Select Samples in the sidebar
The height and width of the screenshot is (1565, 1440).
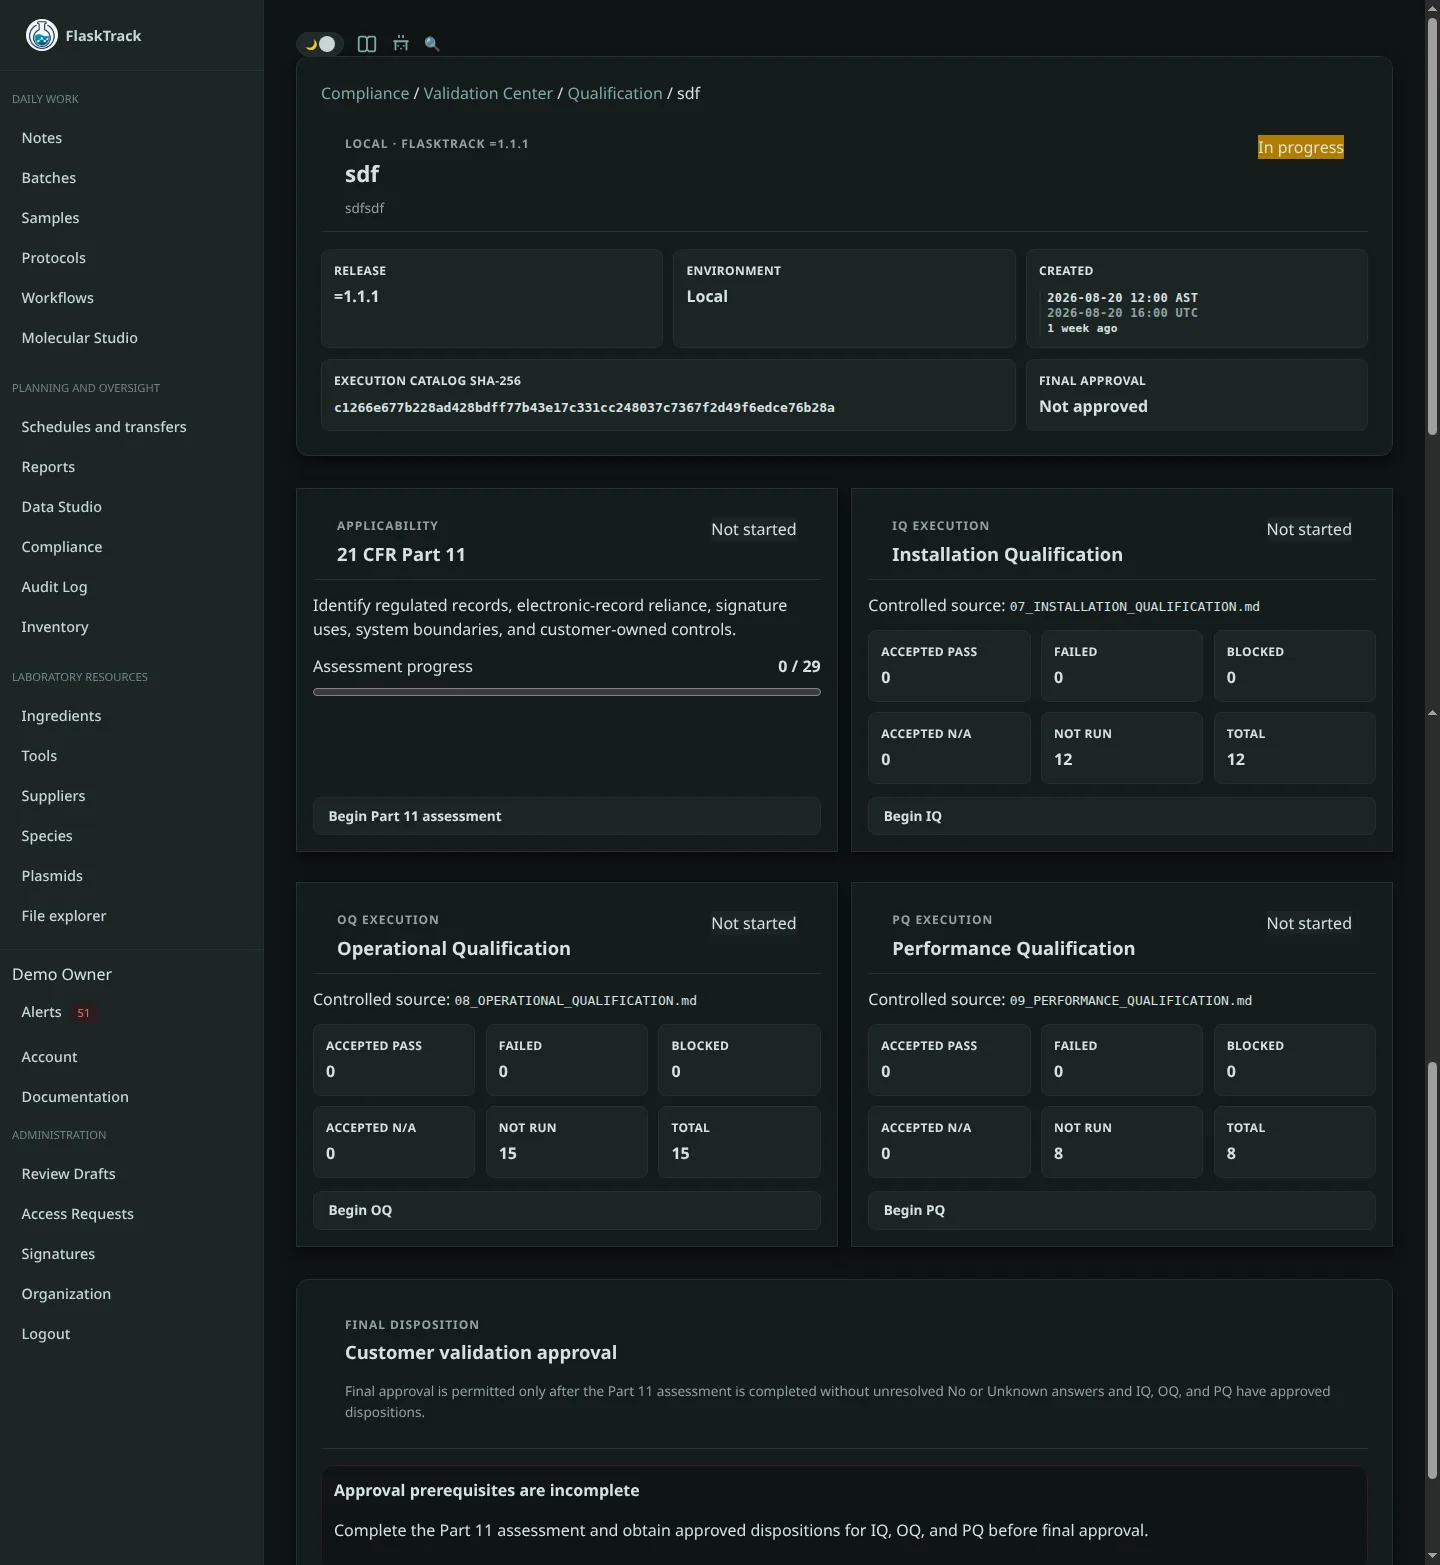50,218
